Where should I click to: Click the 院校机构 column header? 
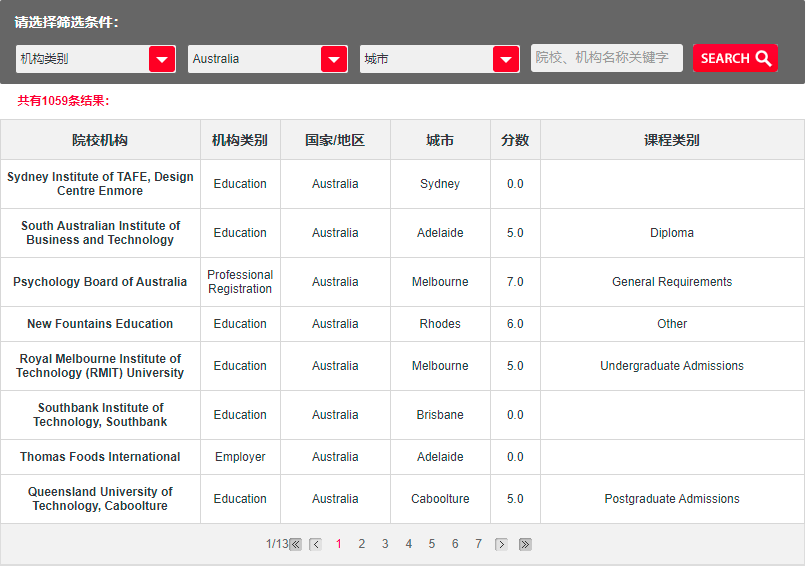click(x=100, y=140)
